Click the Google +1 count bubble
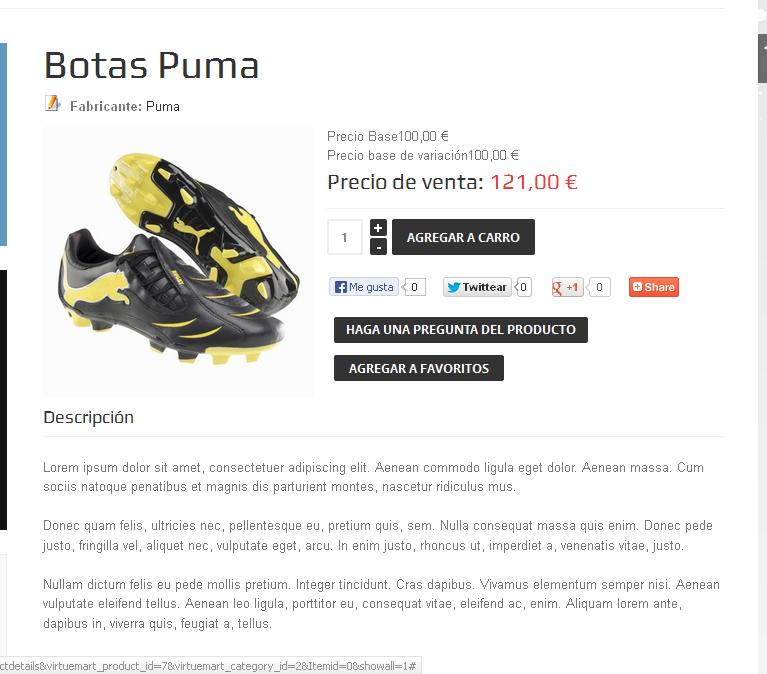 pos(599,287)
